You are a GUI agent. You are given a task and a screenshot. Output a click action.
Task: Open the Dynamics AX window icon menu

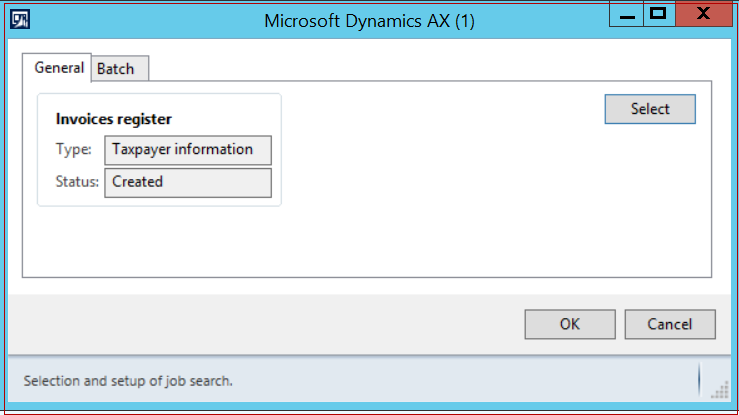(20, 20)
